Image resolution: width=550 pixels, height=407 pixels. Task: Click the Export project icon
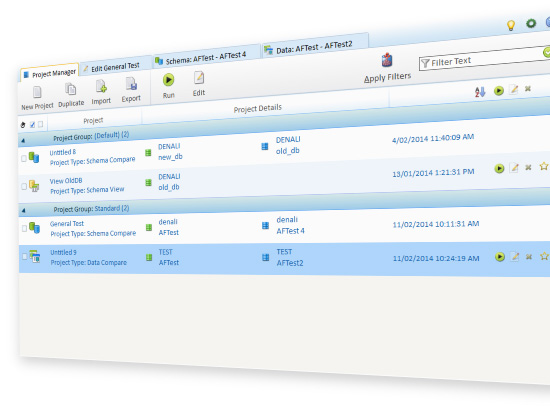[131, 84]
